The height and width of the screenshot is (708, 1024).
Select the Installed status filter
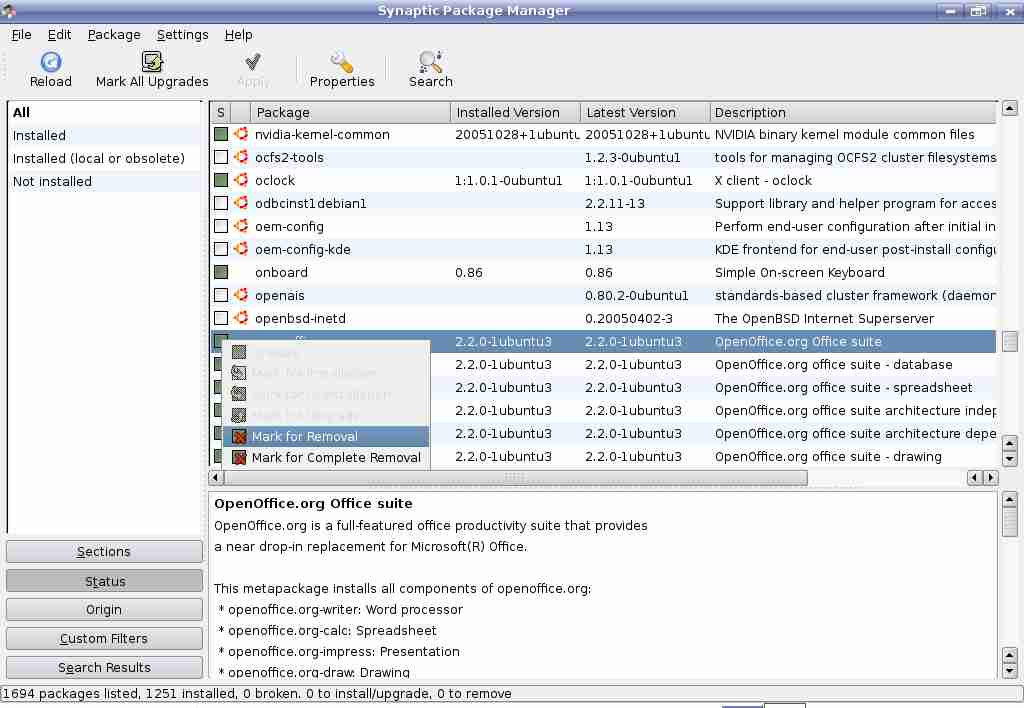coord(104,135)
